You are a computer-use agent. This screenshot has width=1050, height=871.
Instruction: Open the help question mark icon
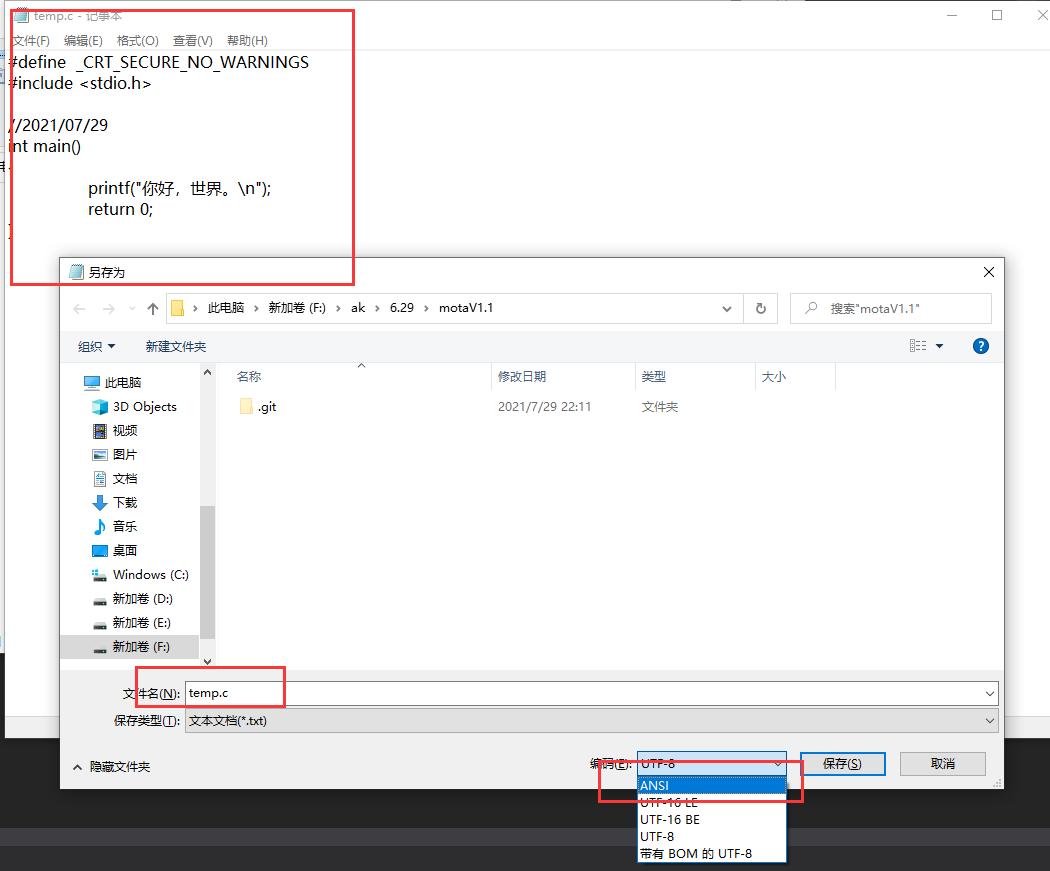click(980, 346)
